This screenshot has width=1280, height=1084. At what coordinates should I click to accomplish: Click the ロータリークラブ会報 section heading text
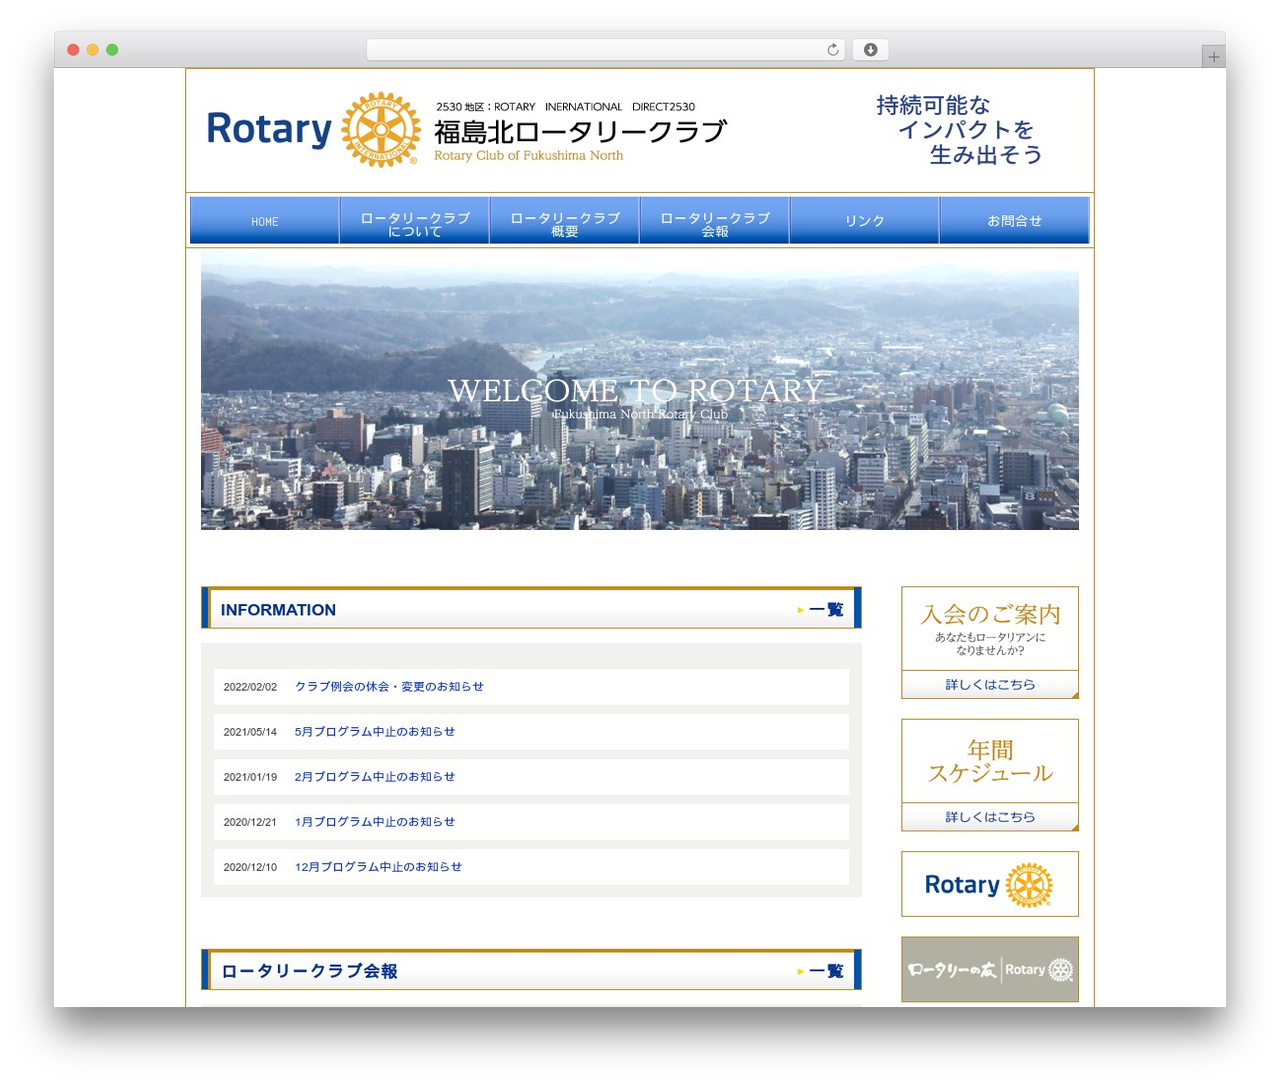coord(309,971)
